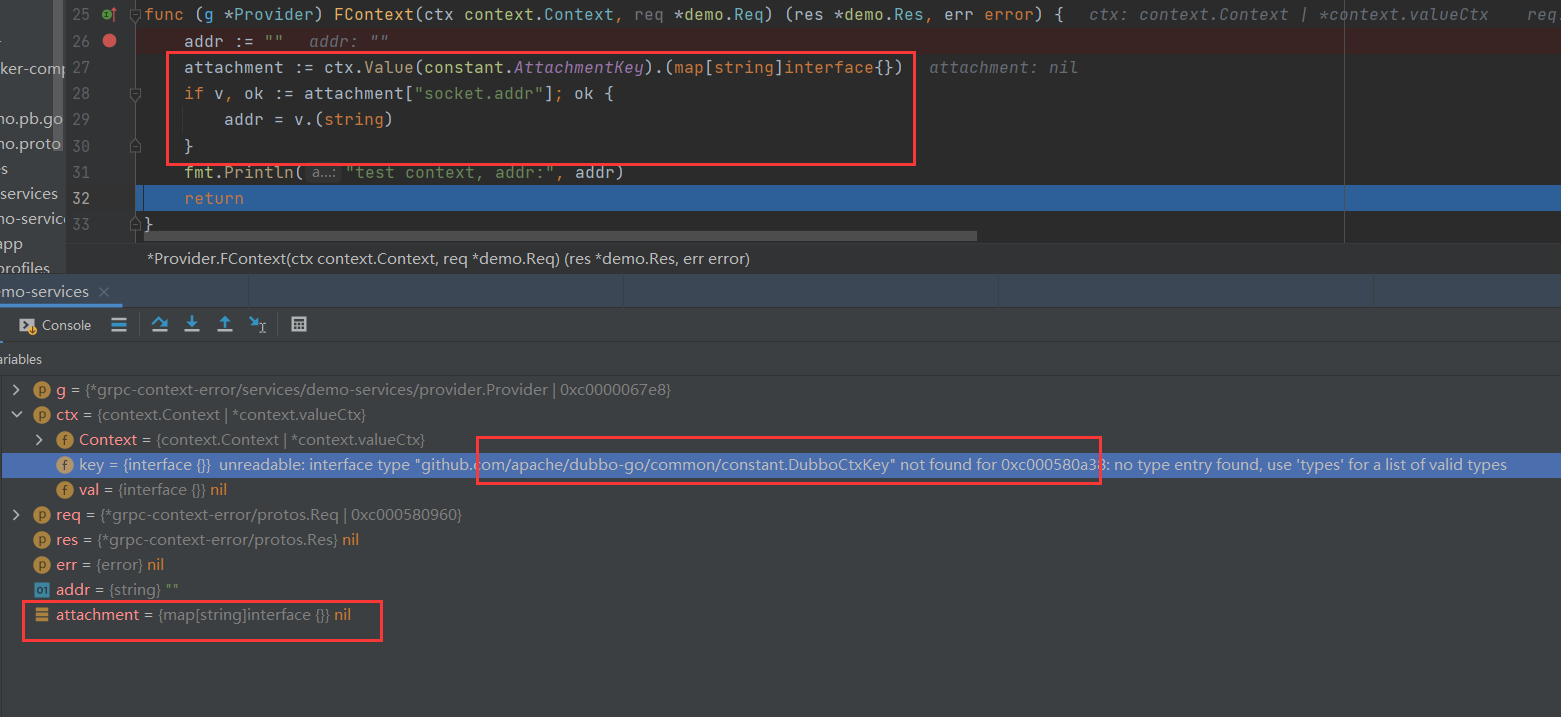Collapse the FContext function fold marker at line 25
The image size is (1561, 717).
click(x=136, y=15)
